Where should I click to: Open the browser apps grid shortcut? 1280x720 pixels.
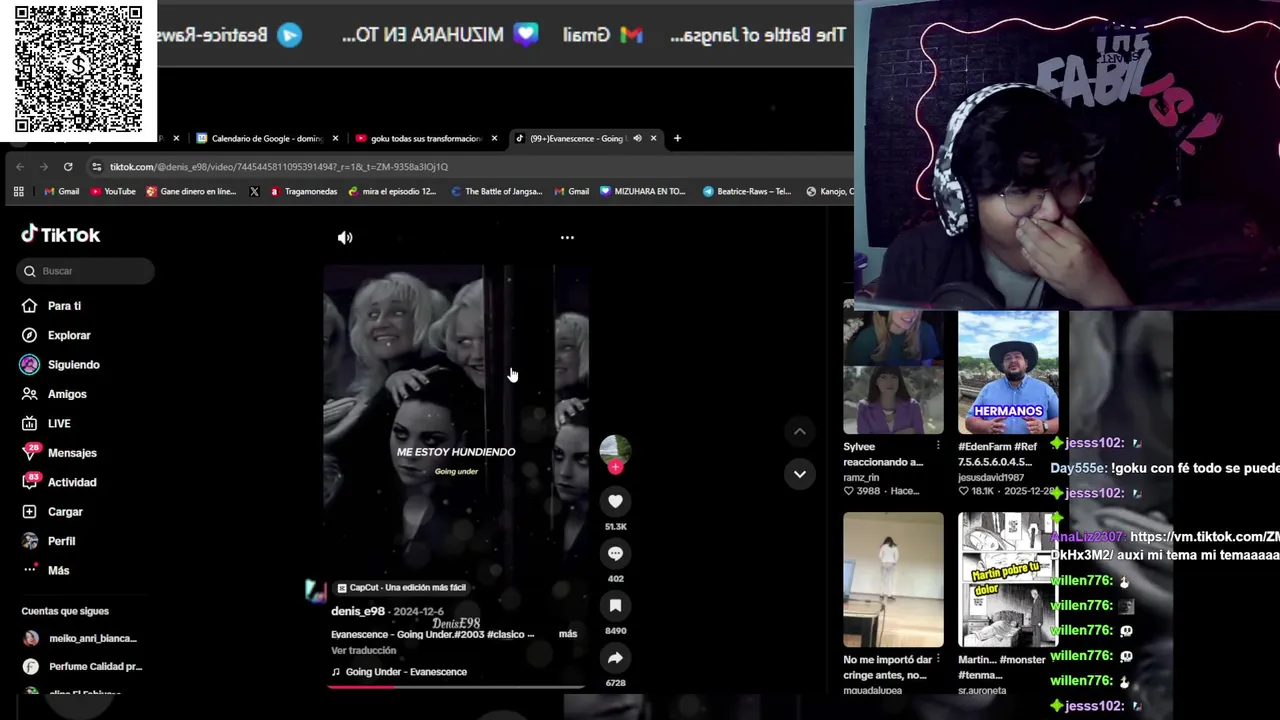(18, 191)
